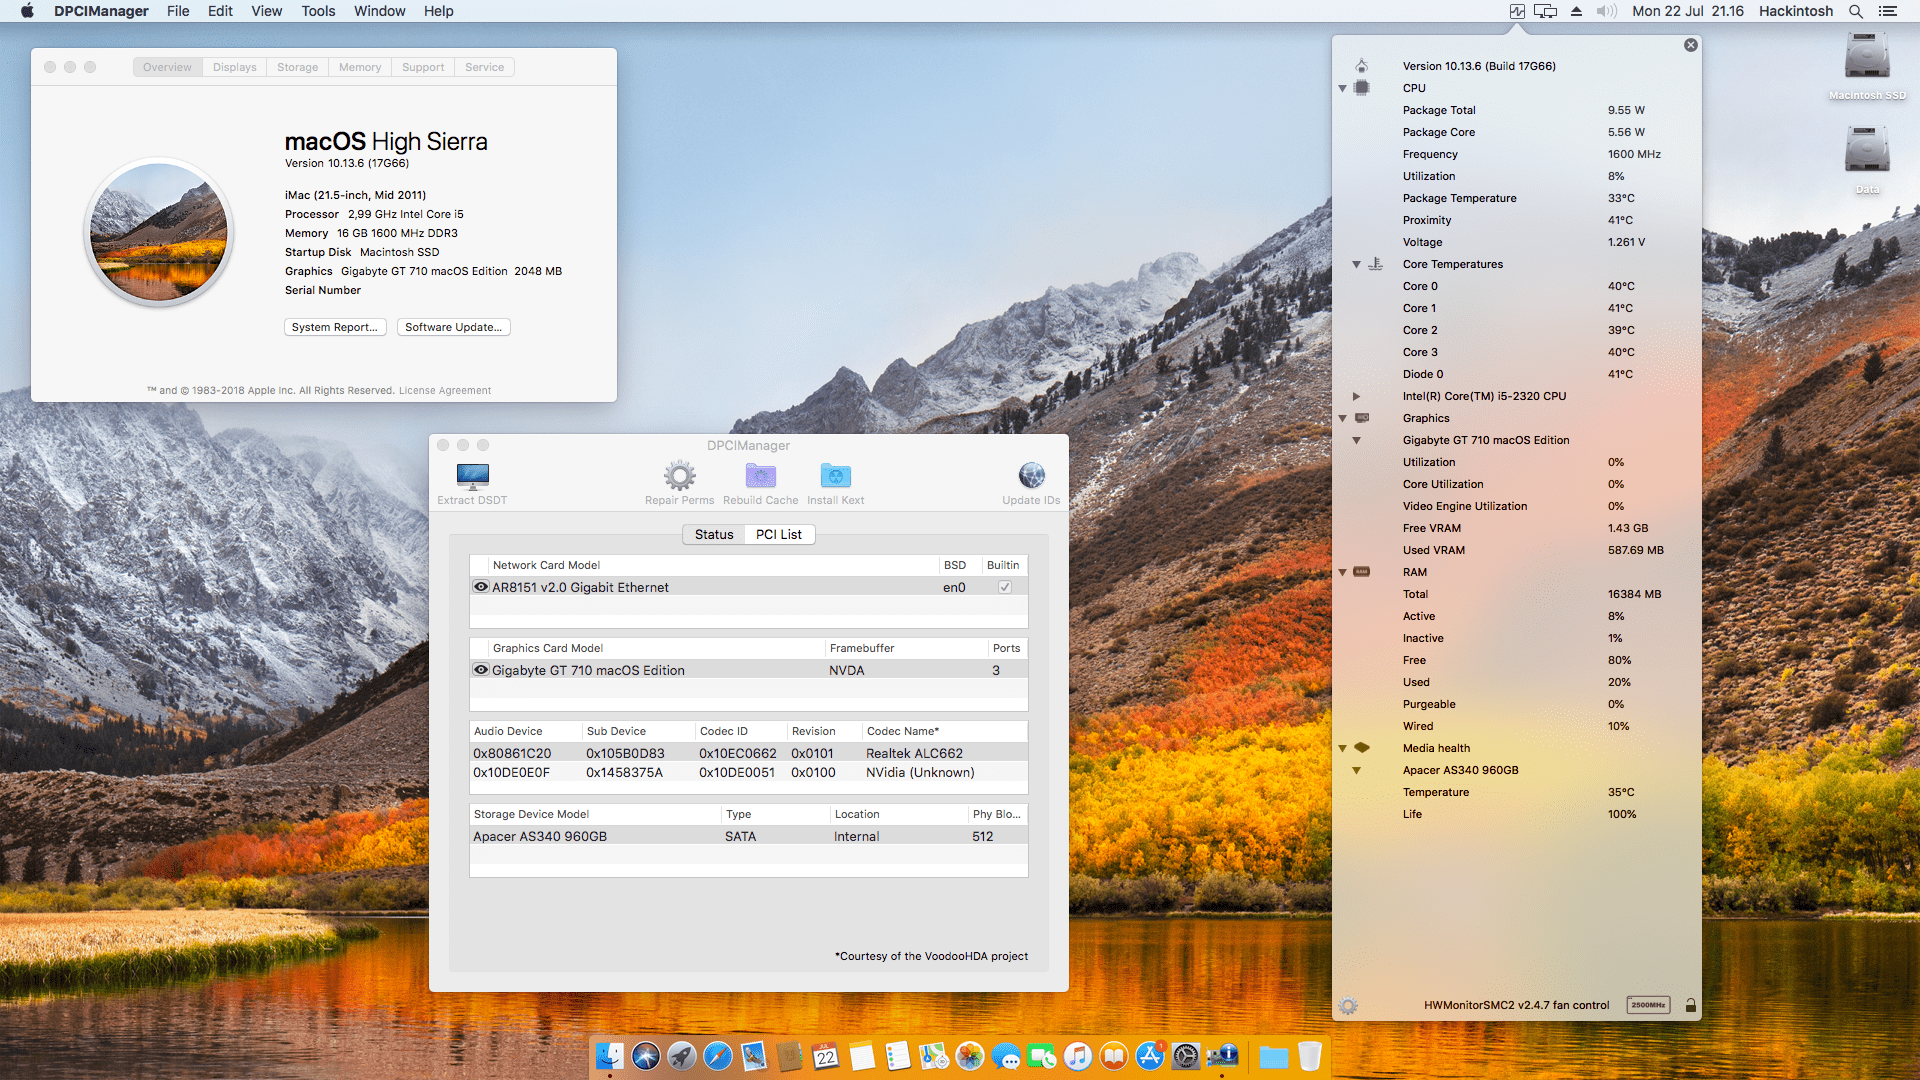Screen dimensions: 1920x1080
Task: Toggle the Builtin checkbox for en0 Ethernet
Action: [1005, 587]
